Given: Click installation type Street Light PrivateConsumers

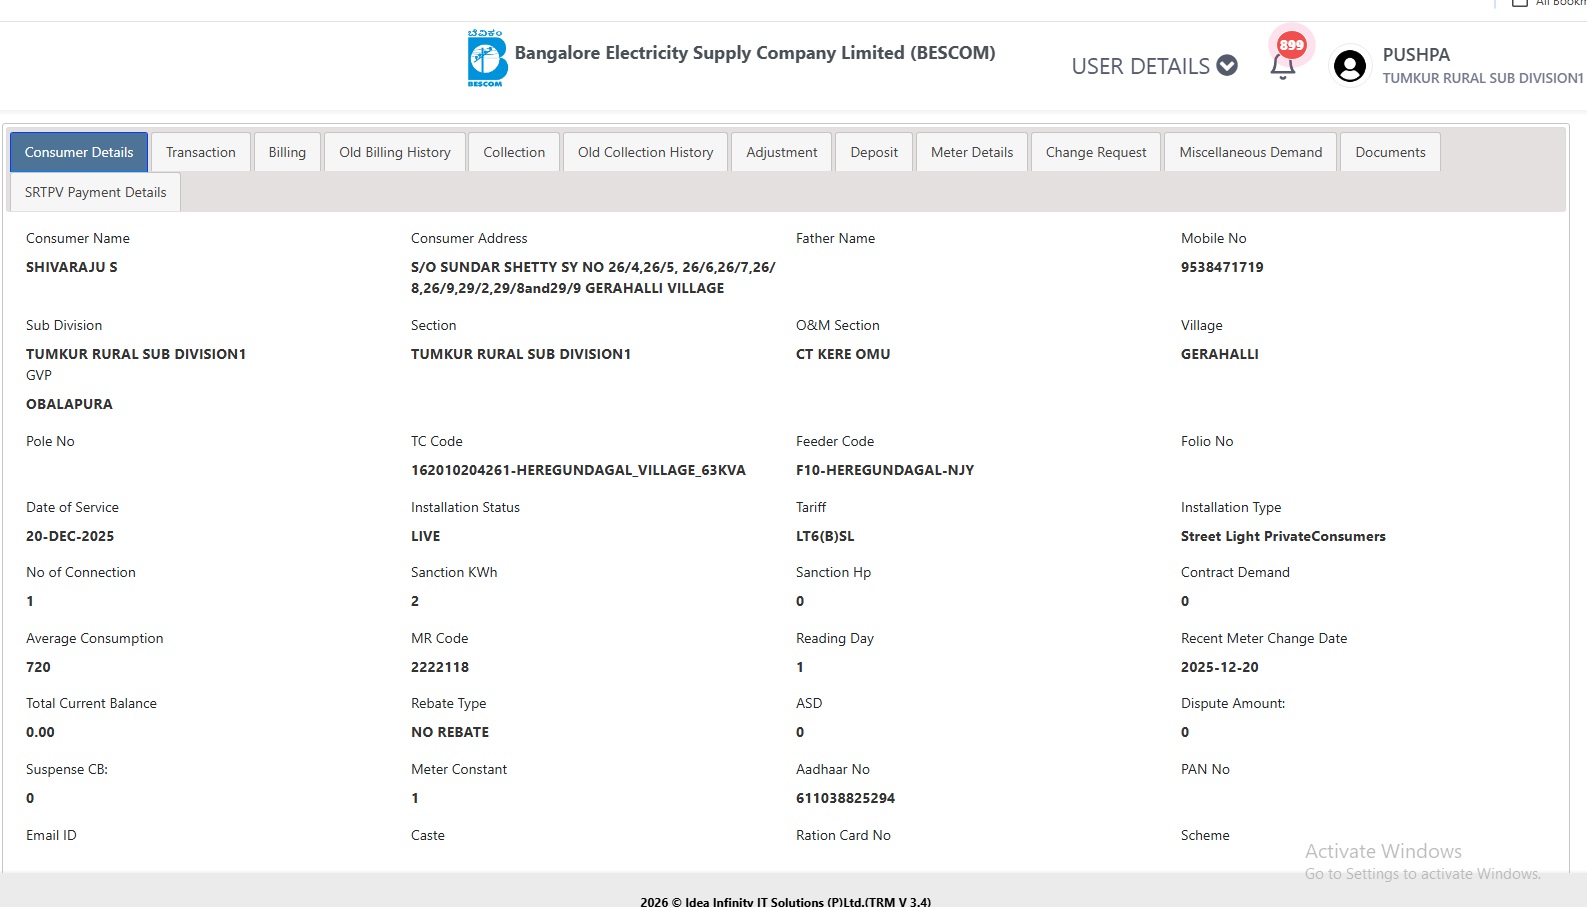Looking at the screenshot, I should pyautogui.click(x=1283, y=536).
